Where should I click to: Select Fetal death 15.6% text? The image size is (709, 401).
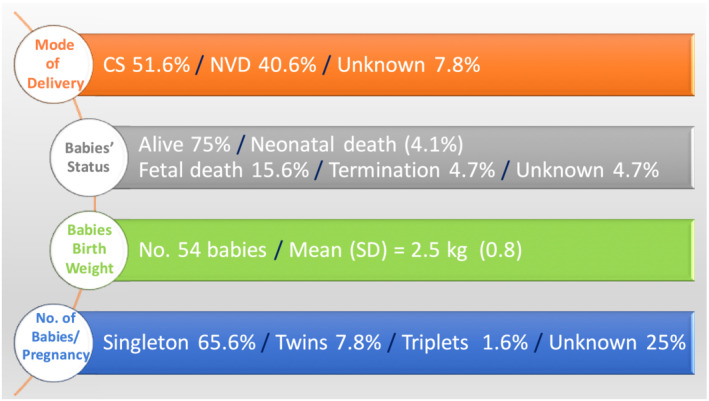point(224,170)
